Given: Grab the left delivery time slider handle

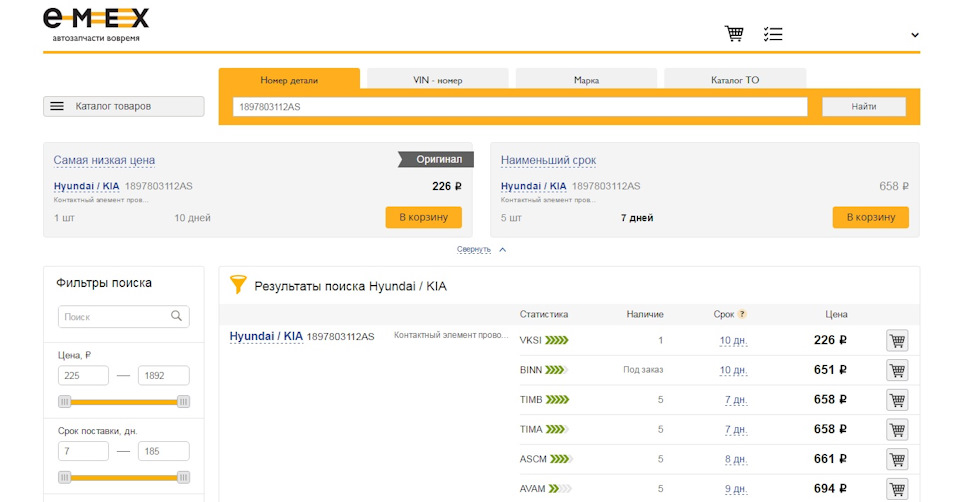Looking at the screenshot, I should 64,478.
